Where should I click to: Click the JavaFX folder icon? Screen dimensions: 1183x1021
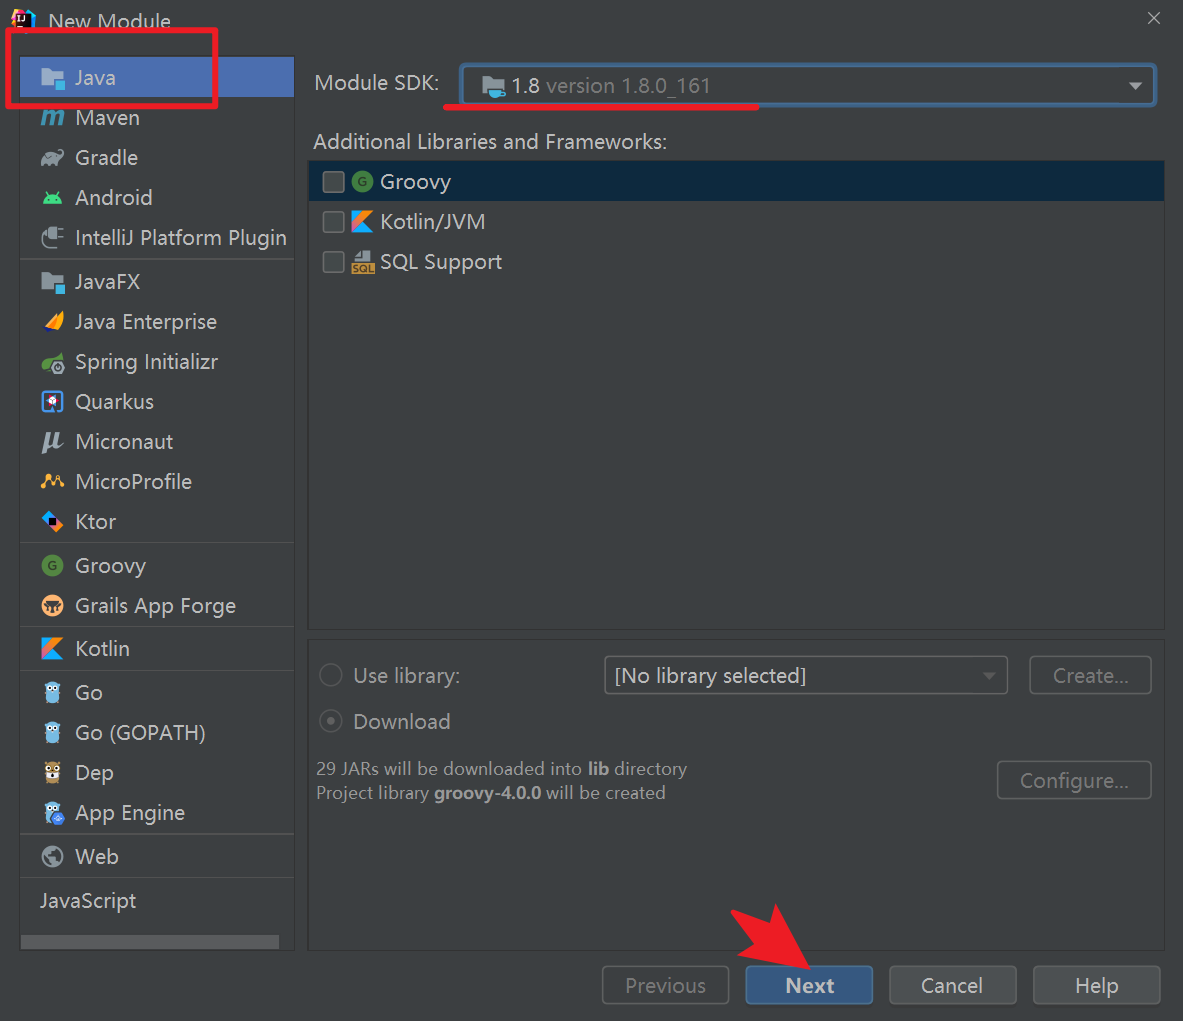53,281
